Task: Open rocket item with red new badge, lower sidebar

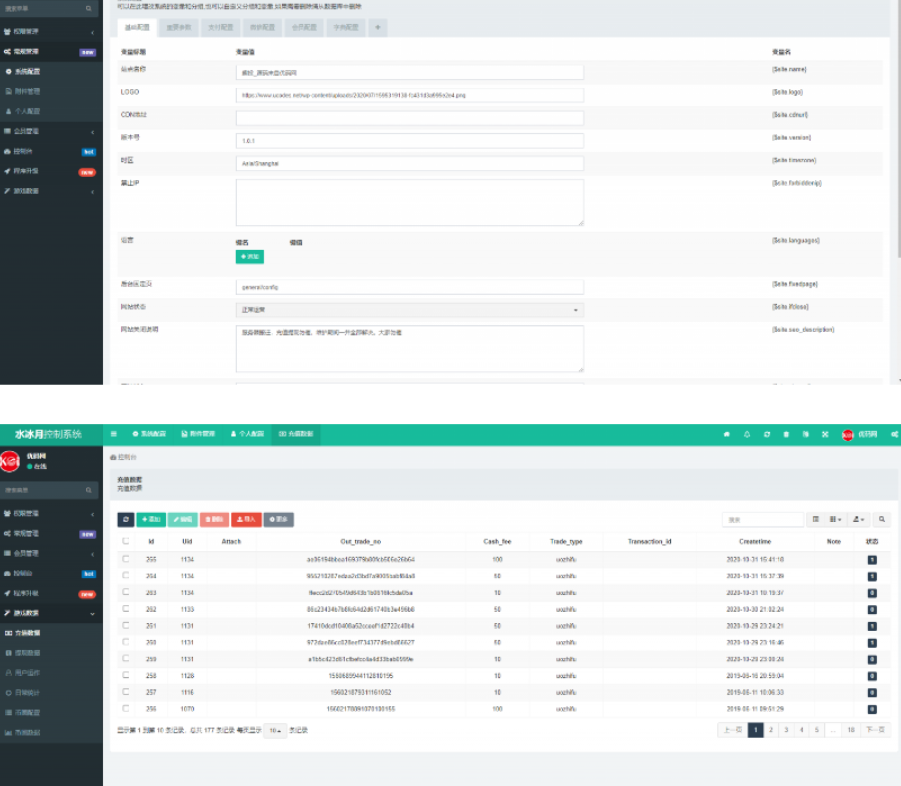Action: [x=51, y=594]
